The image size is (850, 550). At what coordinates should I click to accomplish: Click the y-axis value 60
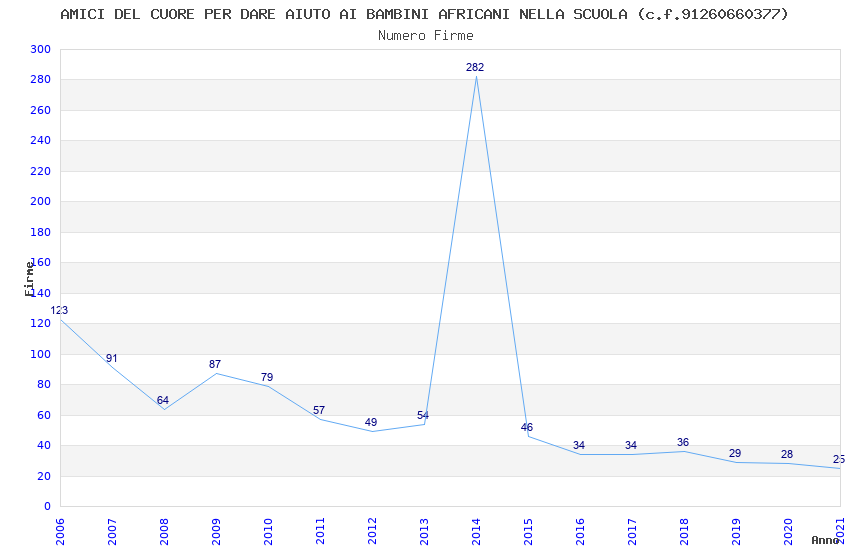(x=44, y=416)
